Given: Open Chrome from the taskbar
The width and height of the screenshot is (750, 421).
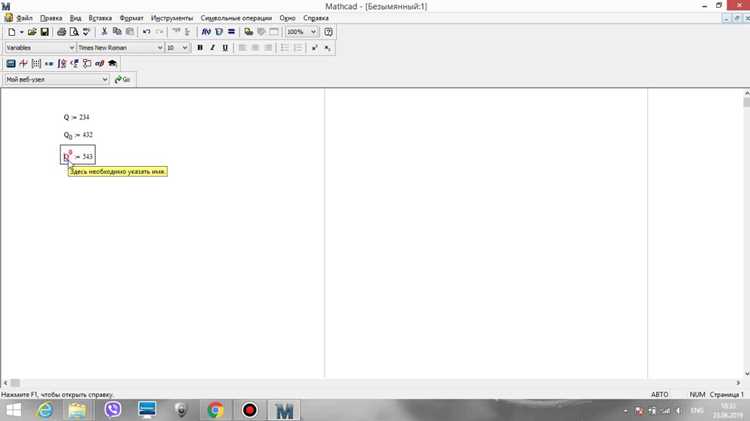Looking at the screenshot, I should 216,410.
